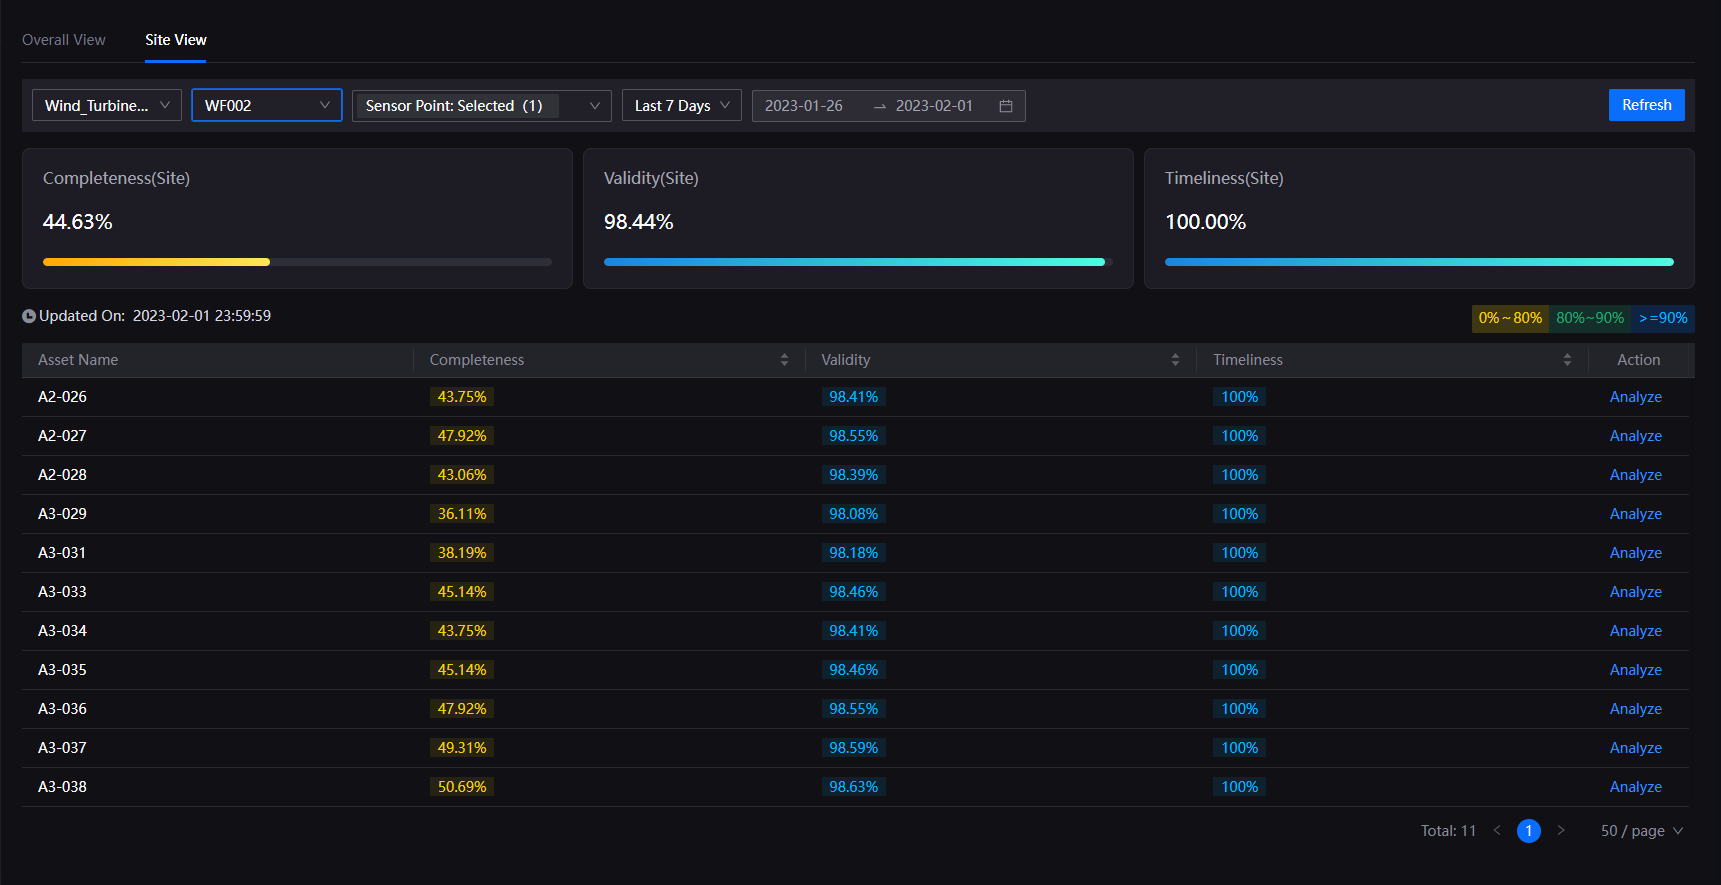The image size is (1721, 885).
Task: Analyze asset A2-026
Action: tap(1635, 397)
